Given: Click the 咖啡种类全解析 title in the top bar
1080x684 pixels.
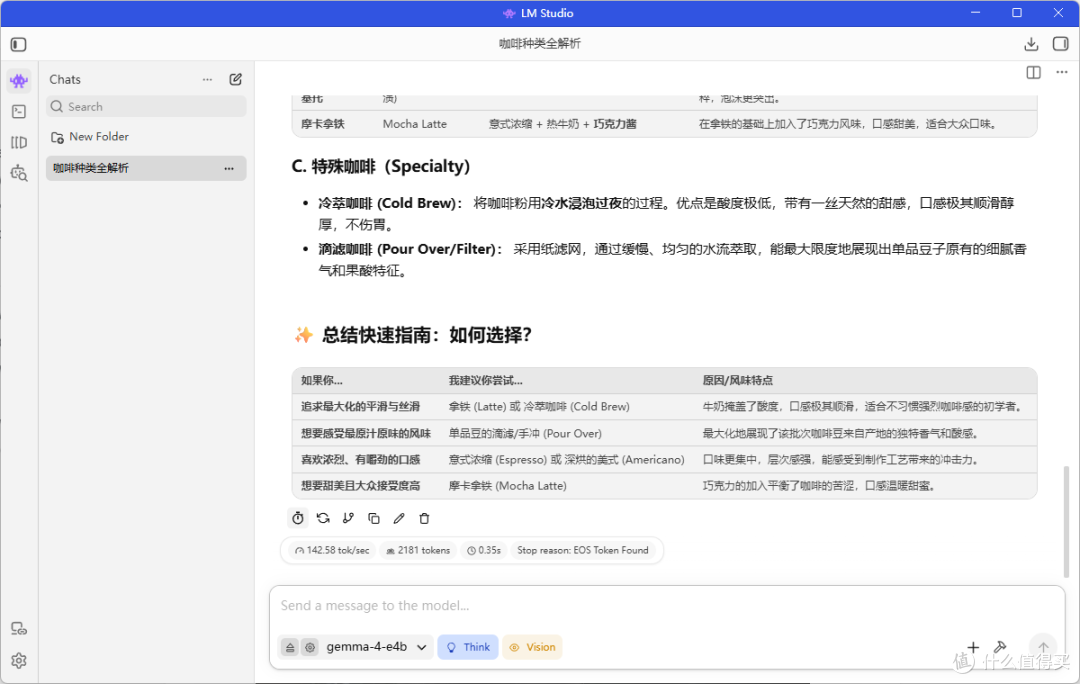Looking at the screenshot, I should click(540, 44).
